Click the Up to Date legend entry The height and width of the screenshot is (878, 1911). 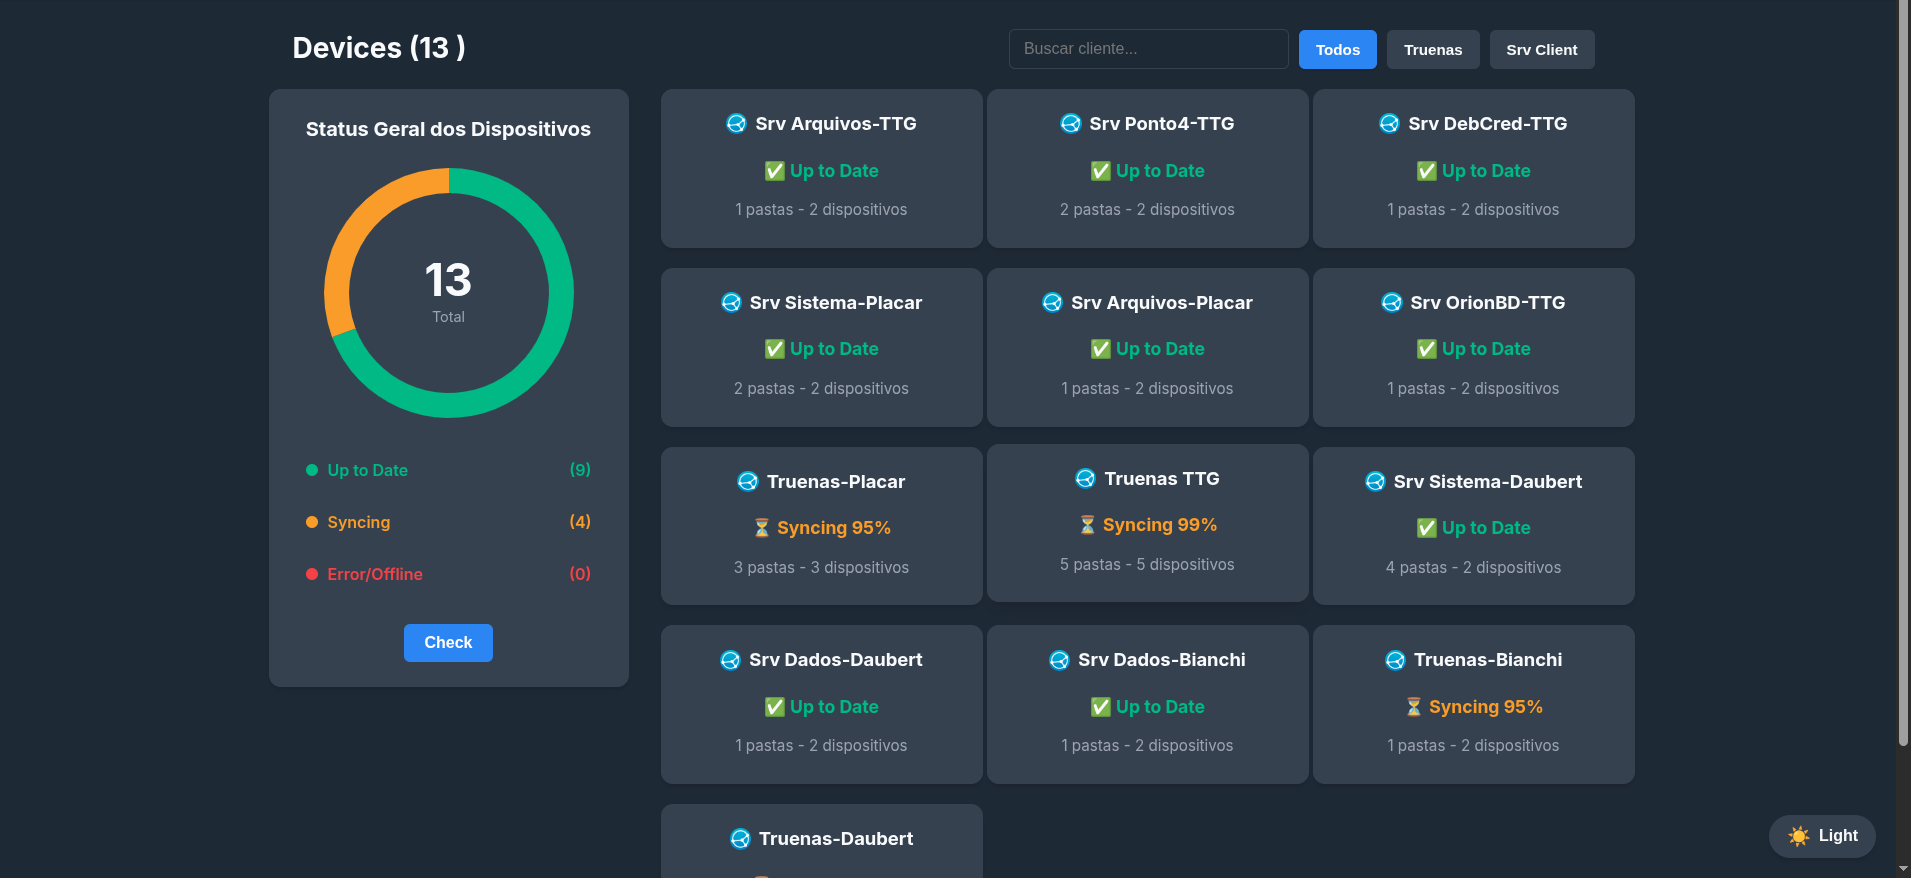367,471
